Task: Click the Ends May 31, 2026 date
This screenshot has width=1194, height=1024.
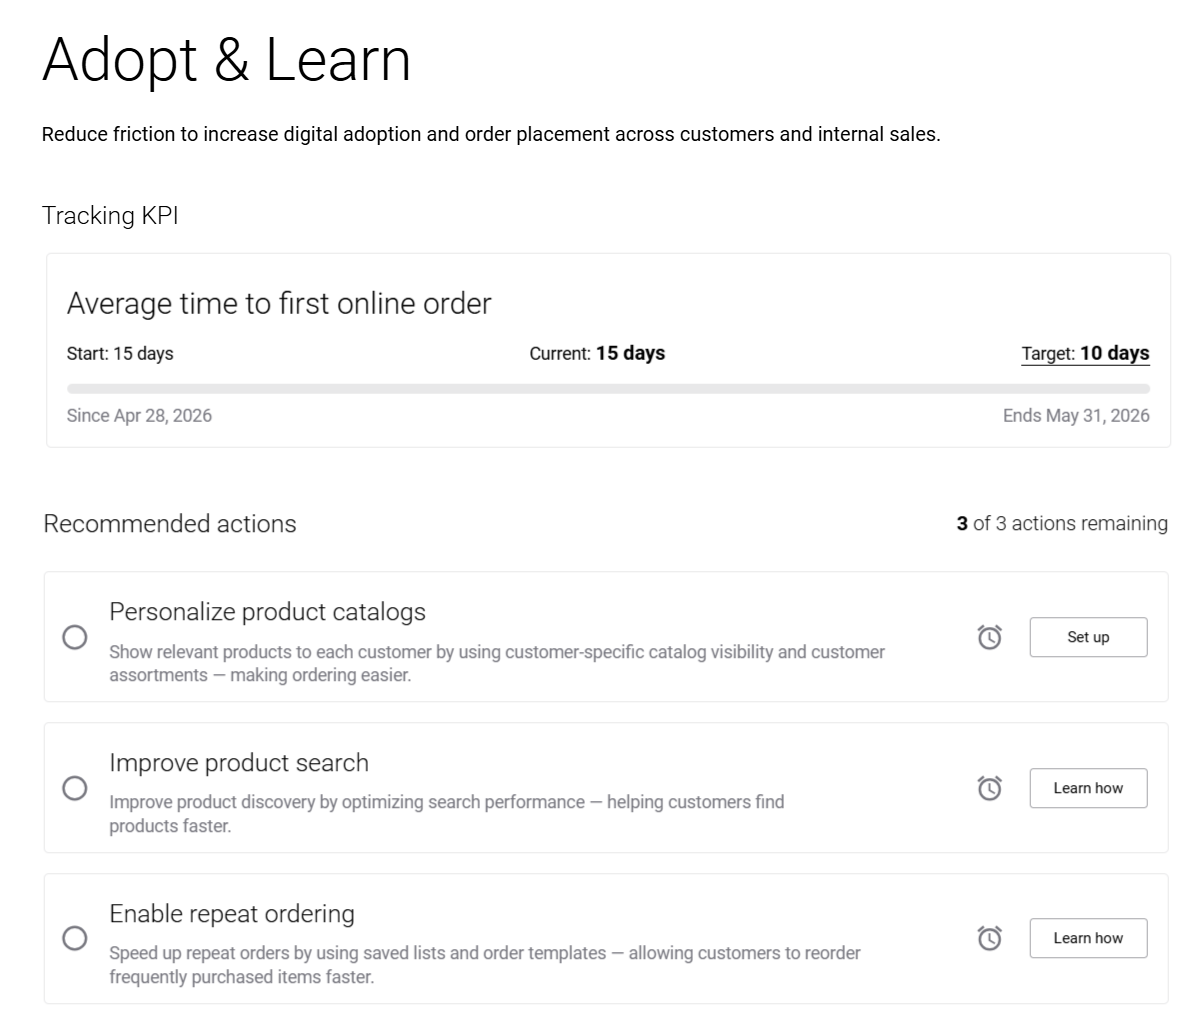Action: [x=1076, y=416]
